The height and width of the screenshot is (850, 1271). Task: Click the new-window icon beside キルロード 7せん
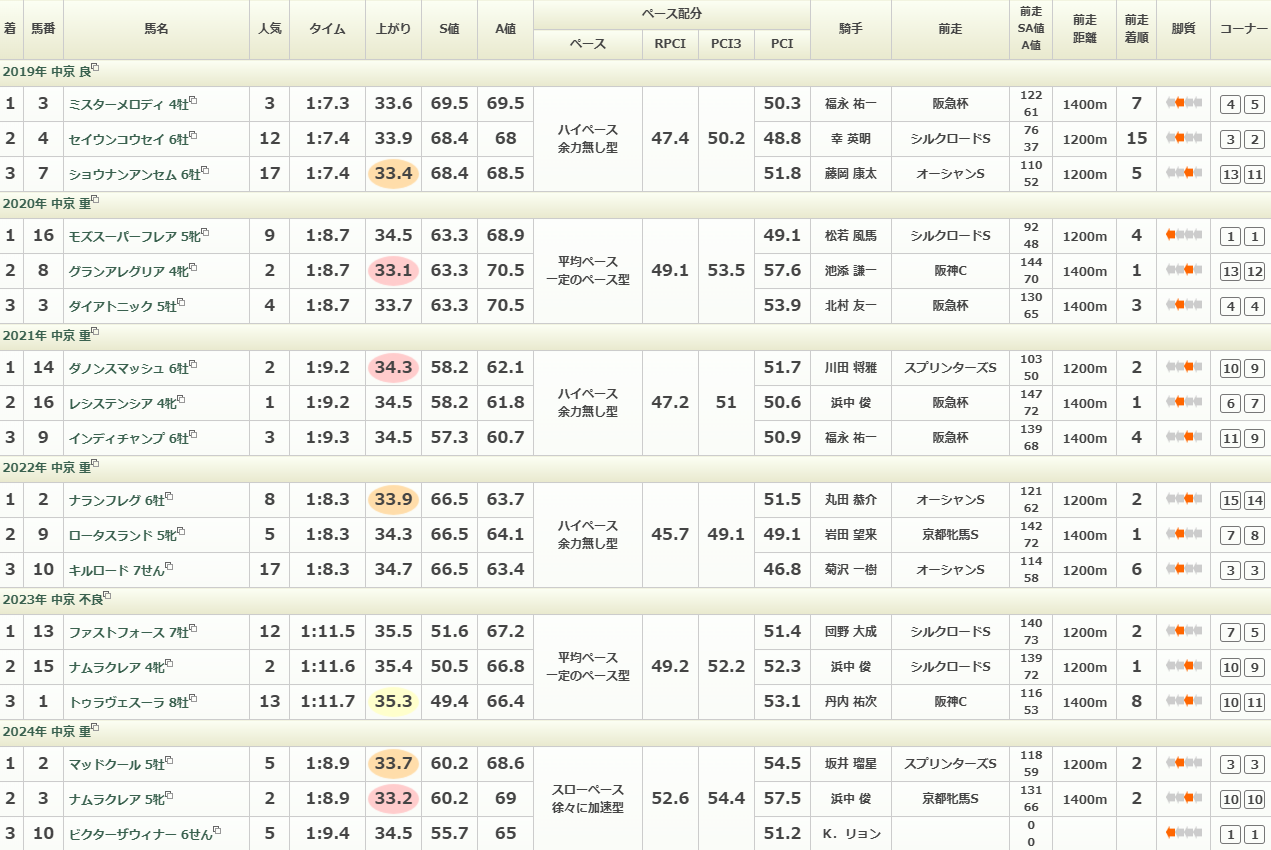tap(170, 567)
